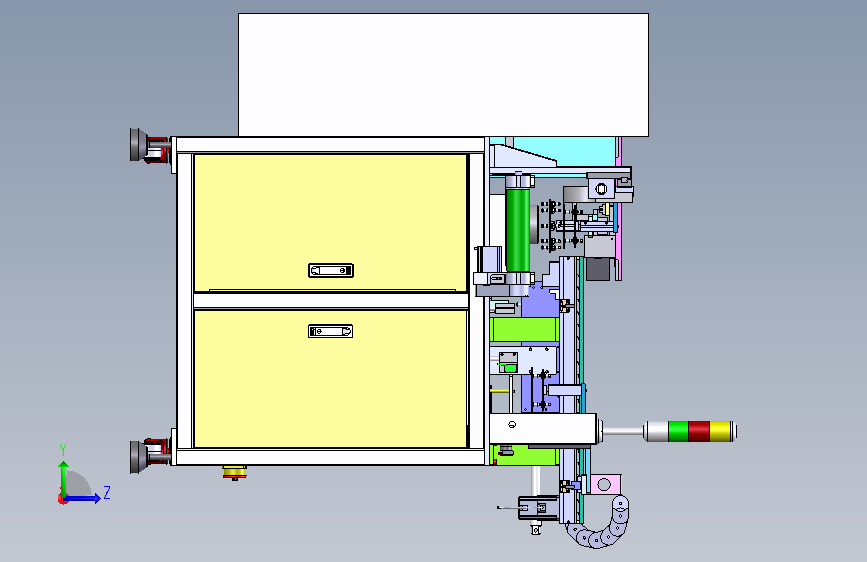The width and height of the screenshot is (867, 562).
Task: Click the lower drawer's pull handle
Action: 331,331
